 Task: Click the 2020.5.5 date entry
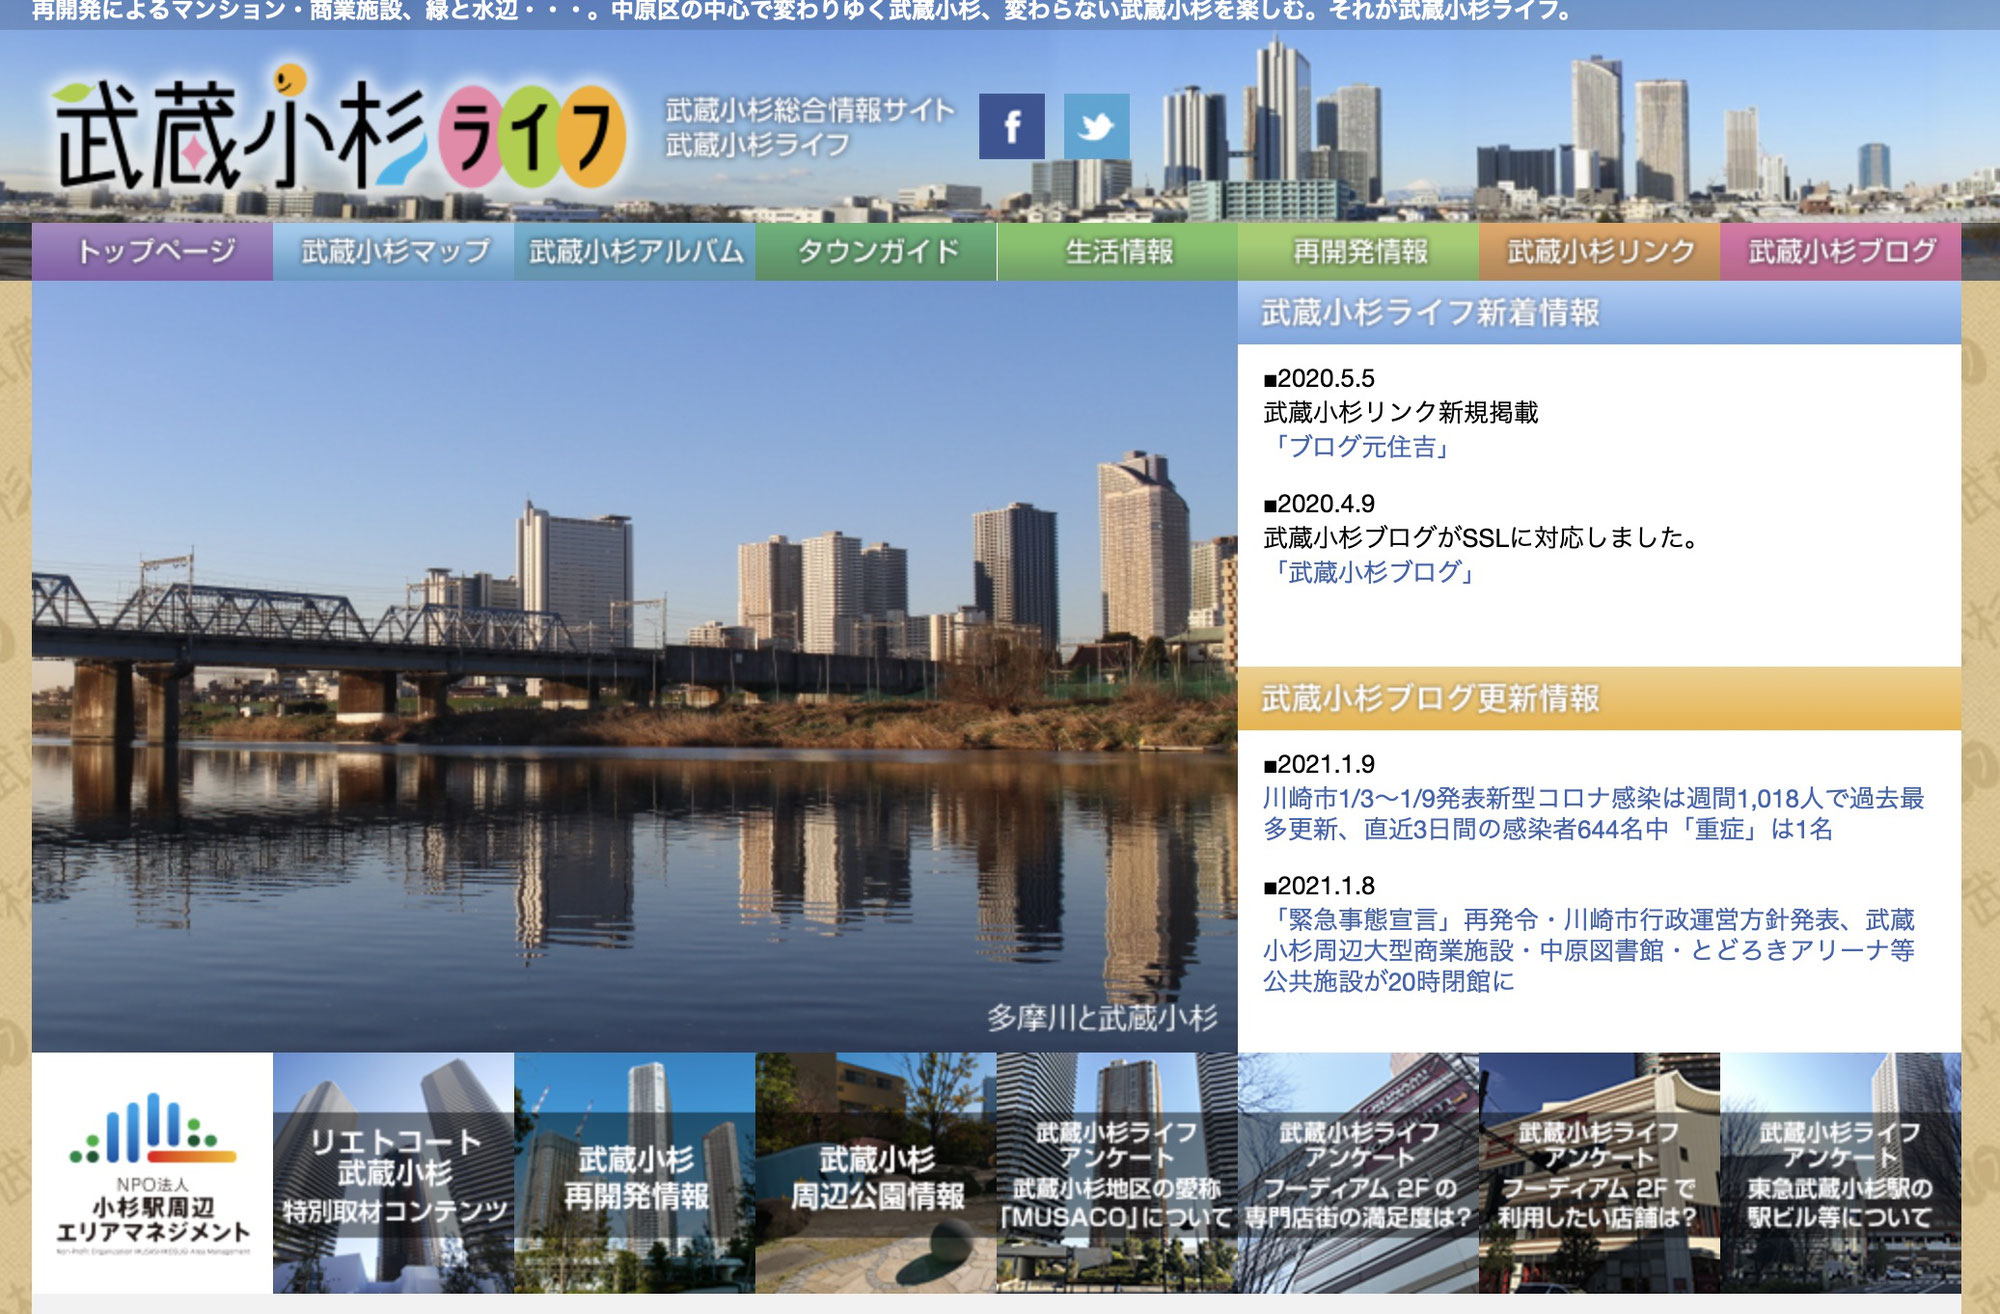(x=1320, y=378)
